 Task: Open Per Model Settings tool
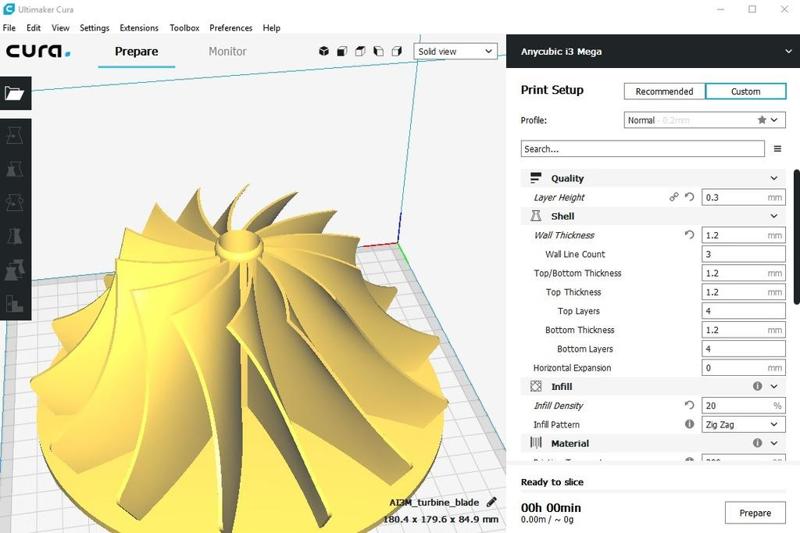pos(15,270)
